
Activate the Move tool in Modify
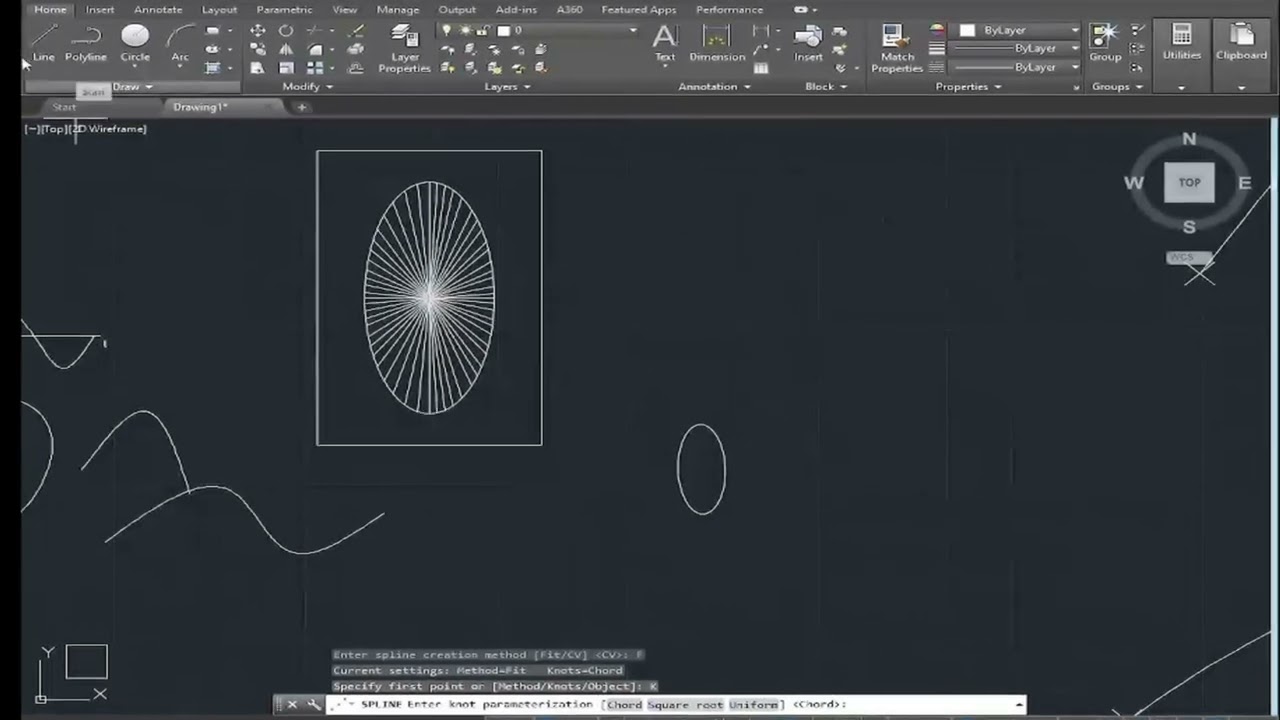(258, 30)
